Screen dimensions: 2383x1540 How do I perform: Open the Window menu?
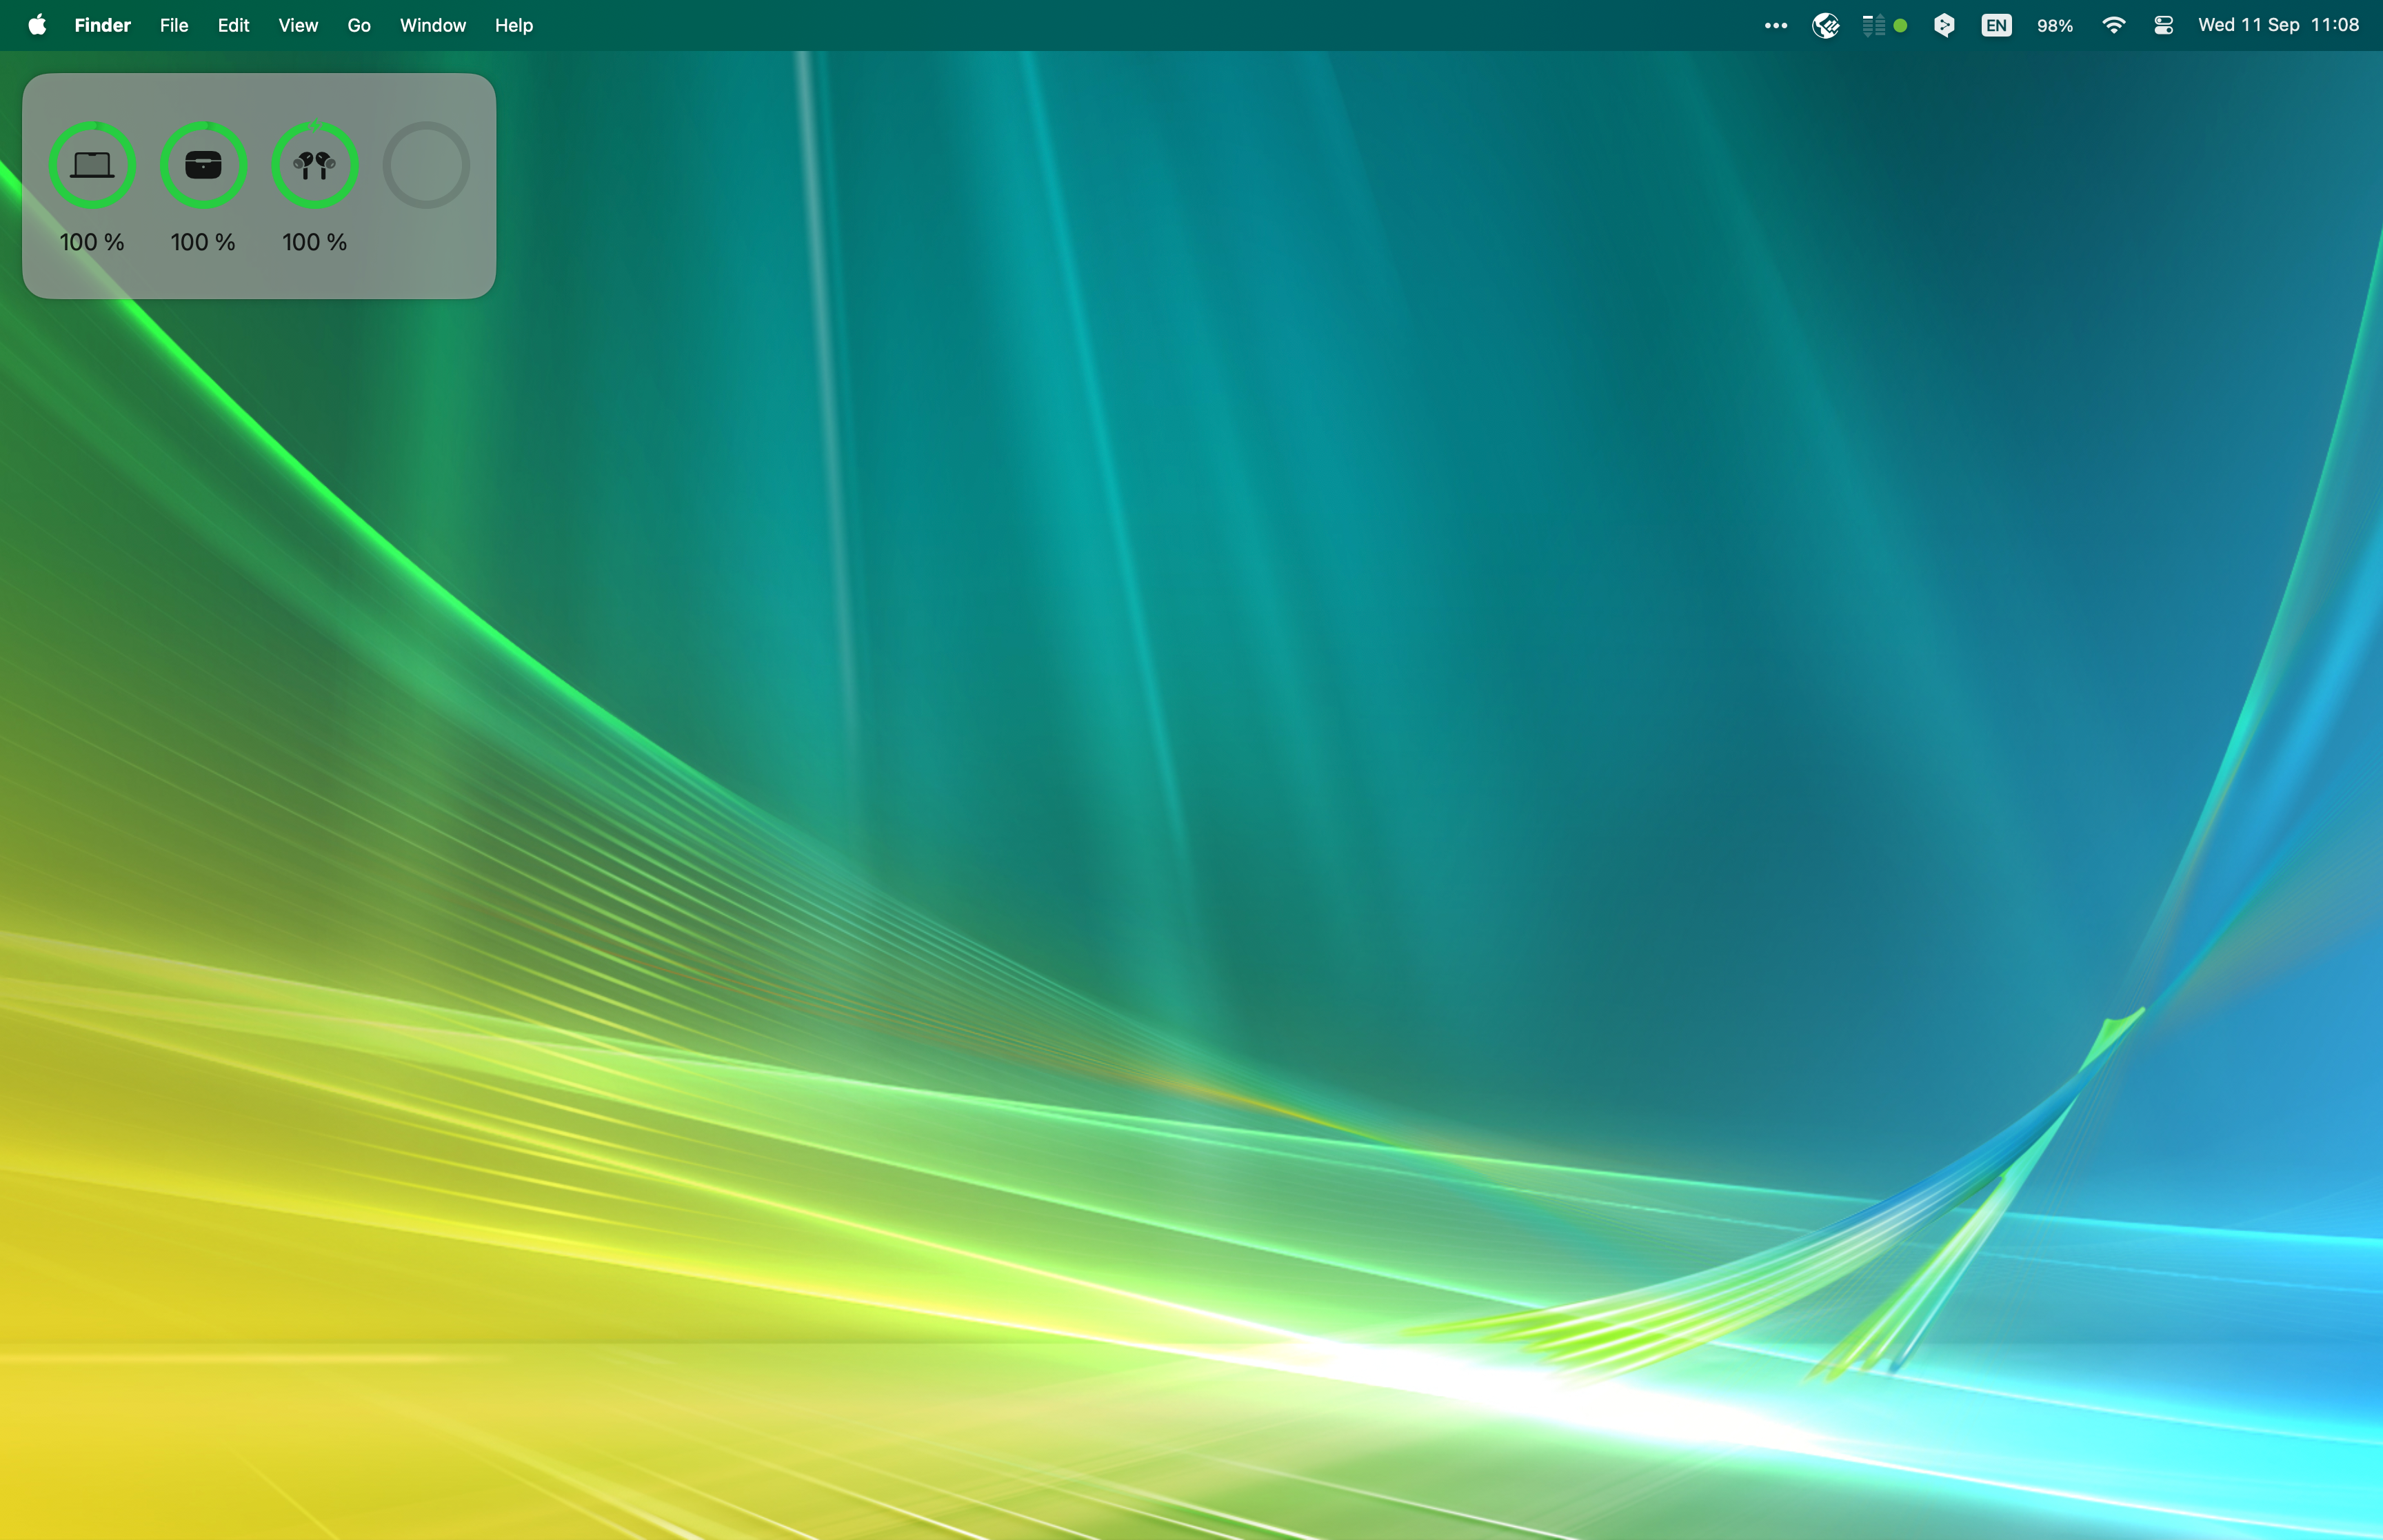pos(432,25)
